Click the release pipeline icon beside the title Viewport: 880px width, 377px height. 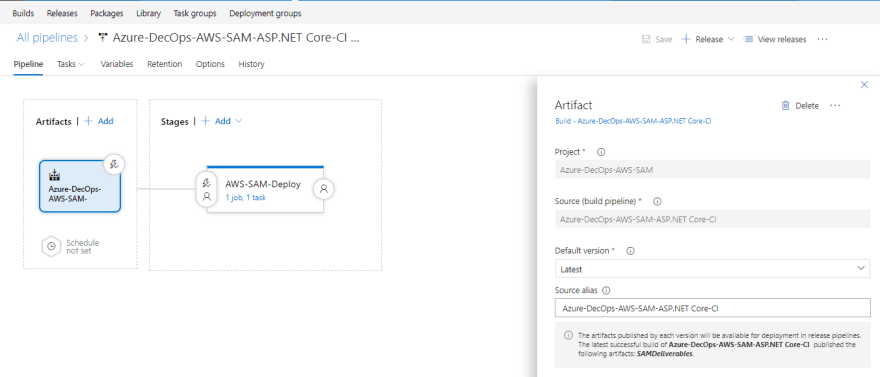[103, 38]
